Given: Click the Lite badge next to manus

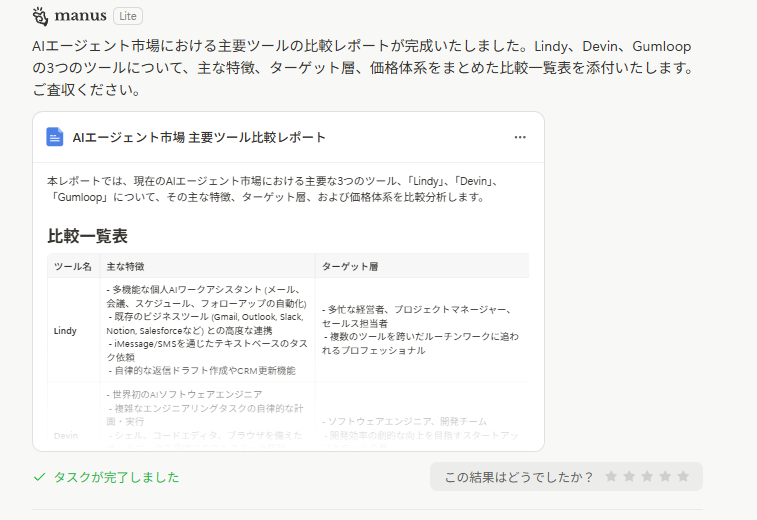Looking at the screenshot, I should (128, 16).
